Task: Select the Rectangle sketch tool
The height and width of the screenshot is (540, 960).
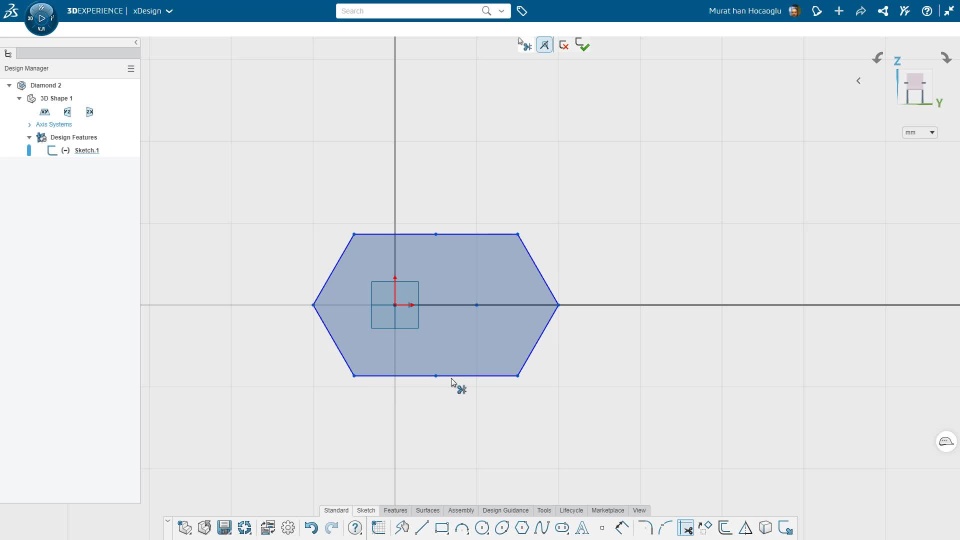Action: click(441, 528)
